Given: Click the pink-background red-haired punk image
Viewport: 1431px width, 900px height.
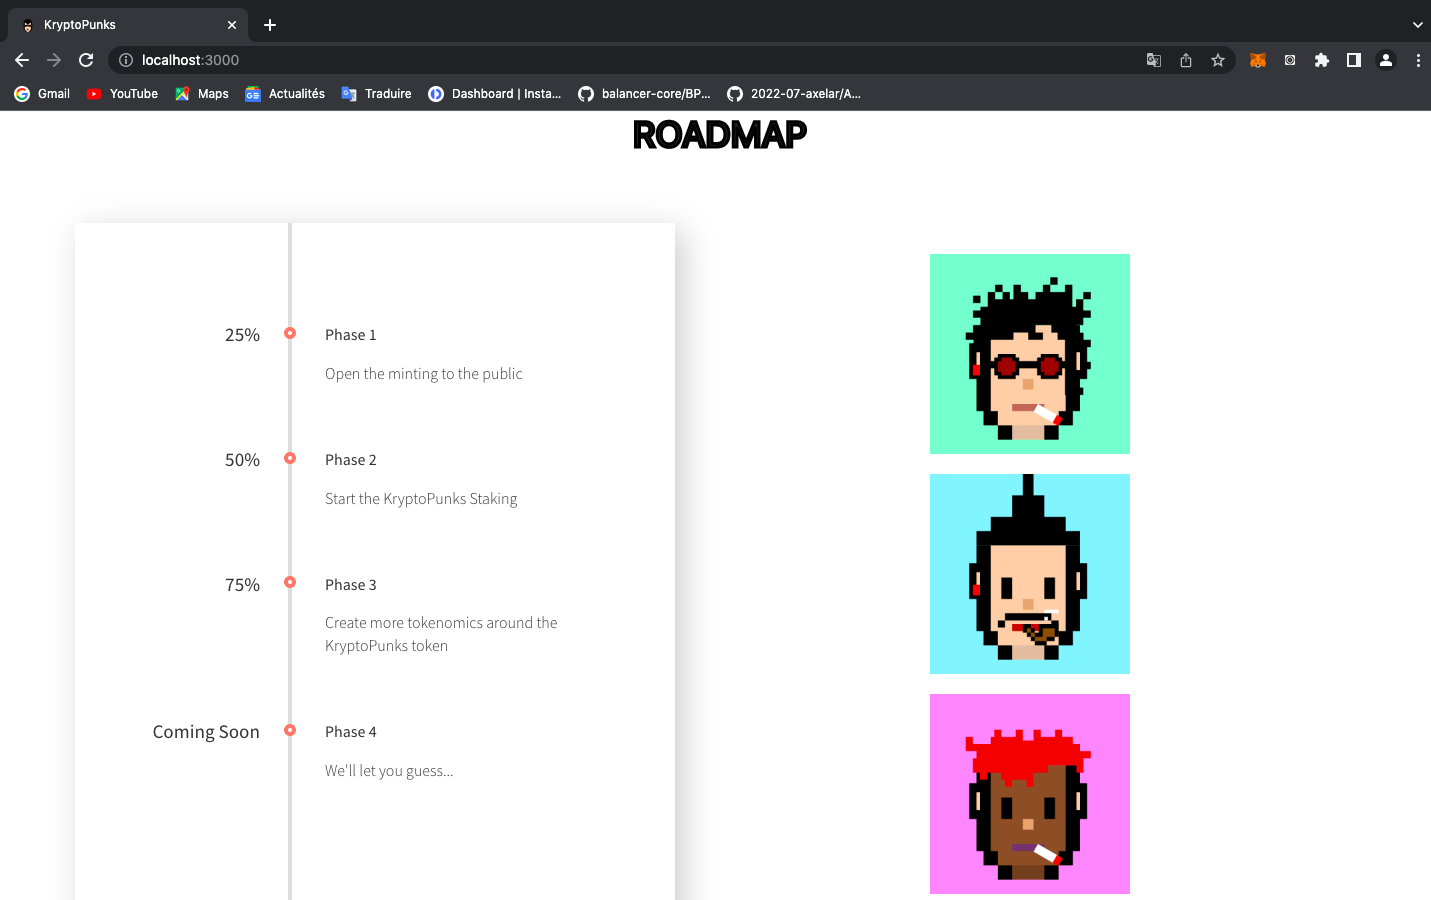Looking at the screenshot, I should (x=1030, y=794).
